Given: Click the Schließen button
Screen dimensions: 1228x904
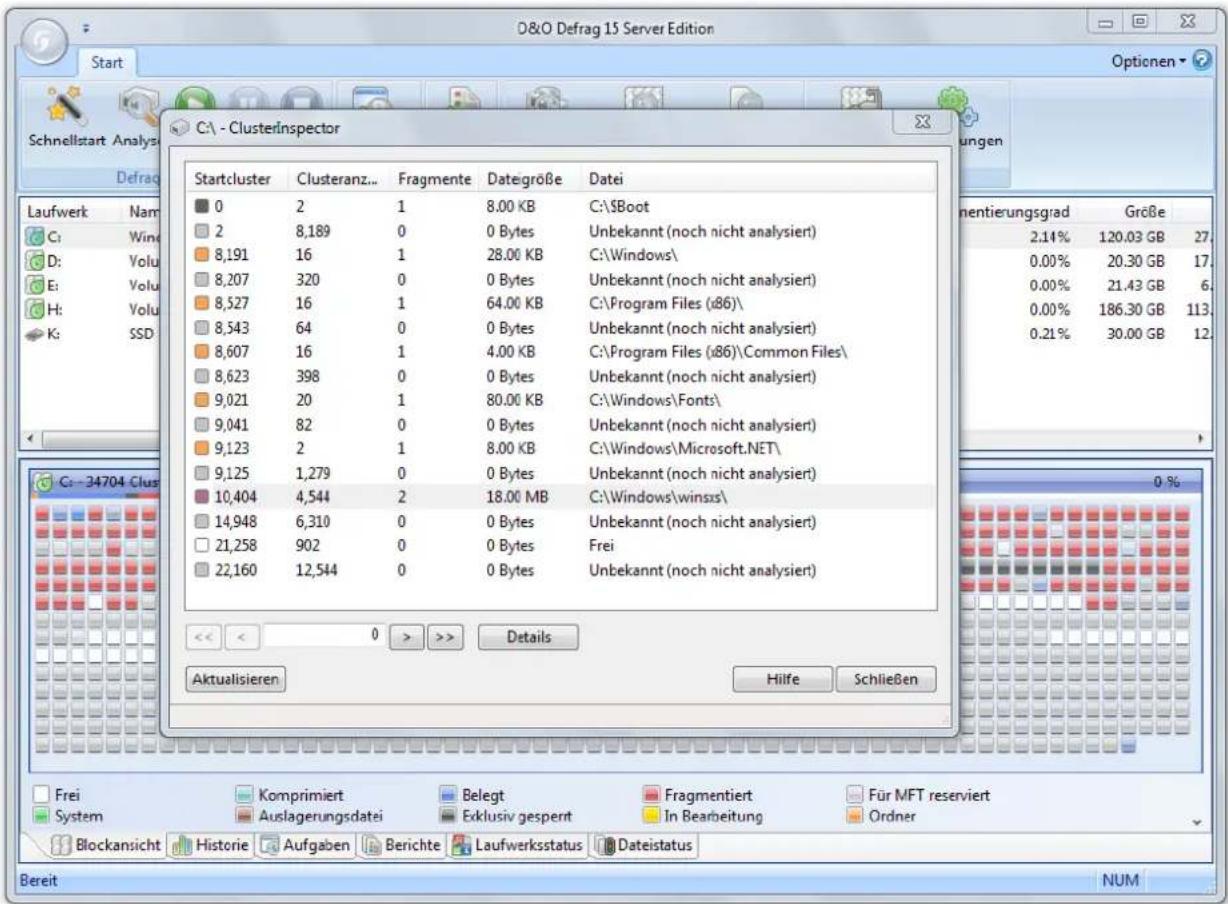Looking at the screenshot, I should tap(886, 679).
